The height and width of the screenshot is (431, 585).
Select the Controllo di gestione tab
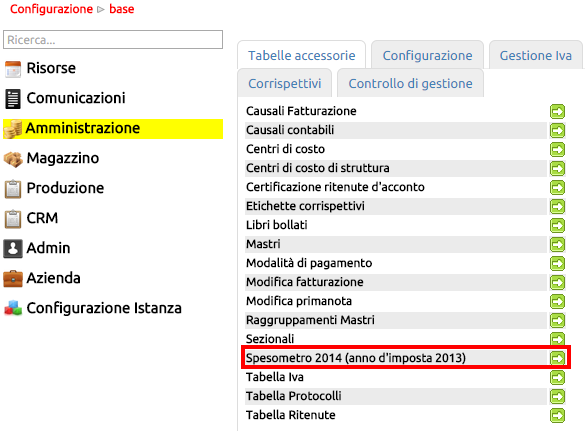tap(410, 84)
